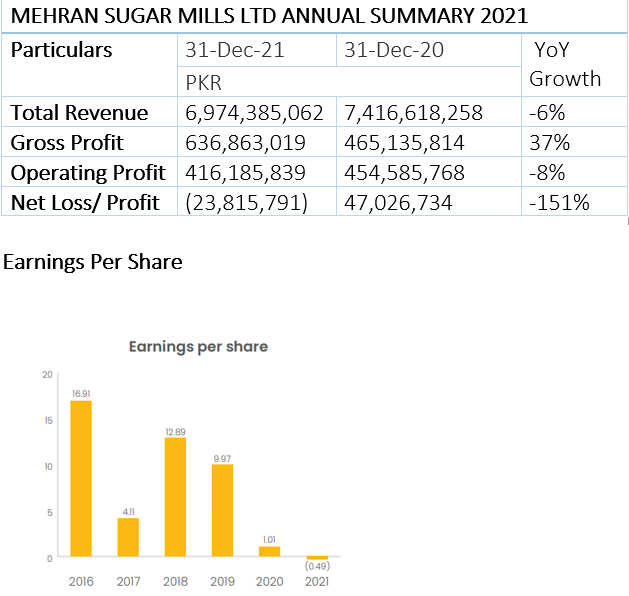Image resolution: width=629 pixels, height=596 pixels.
Task: Click the '0' y-axis tick label
Action: [50, 559]
